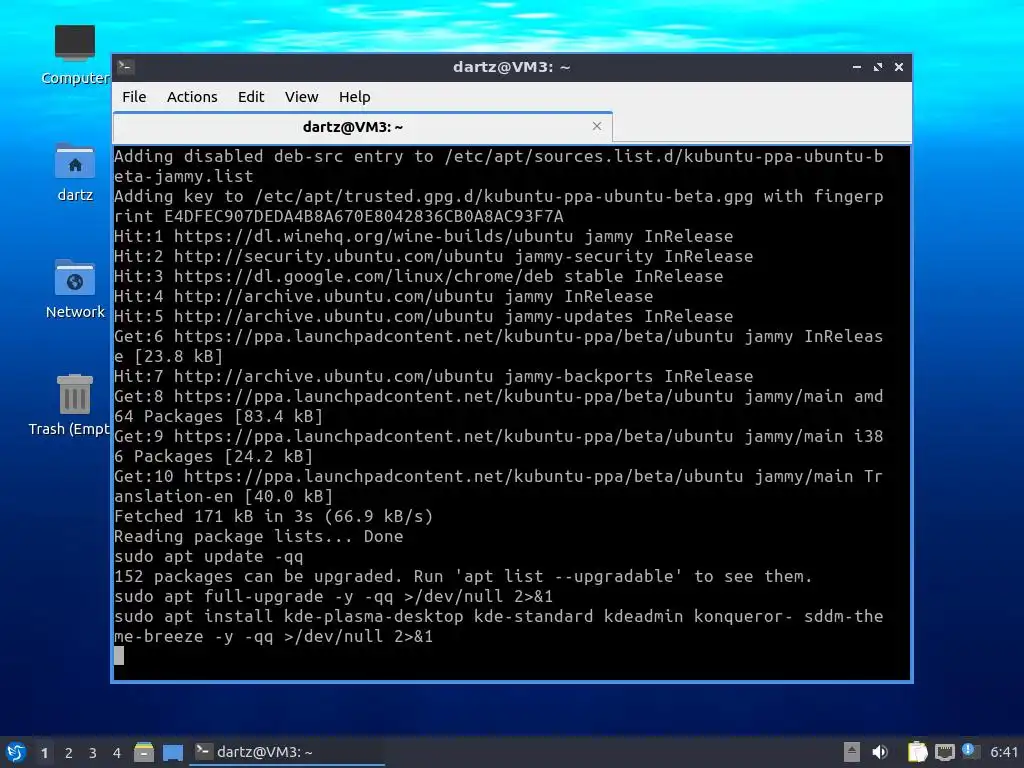Select the dartz home folder icon
Viewport: 1024px width, 768px height.
[x=74, y=172]
